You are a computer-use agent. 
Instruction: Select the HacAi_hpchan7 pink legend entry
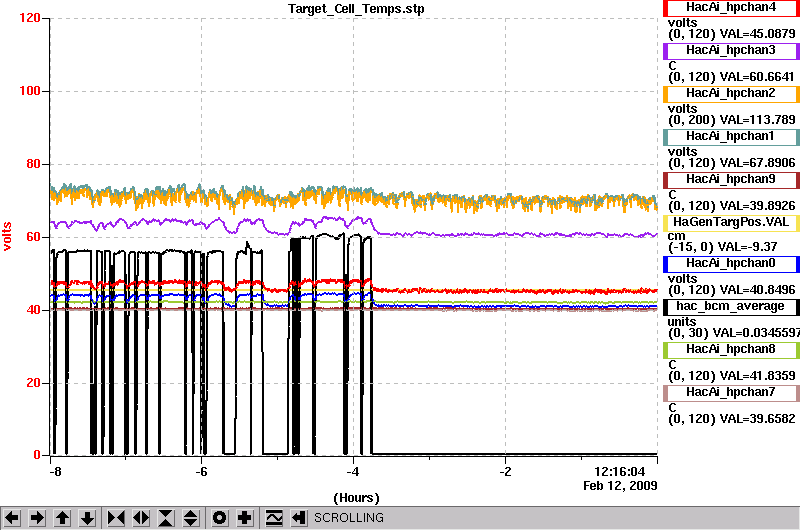click(x=731, y=393)
